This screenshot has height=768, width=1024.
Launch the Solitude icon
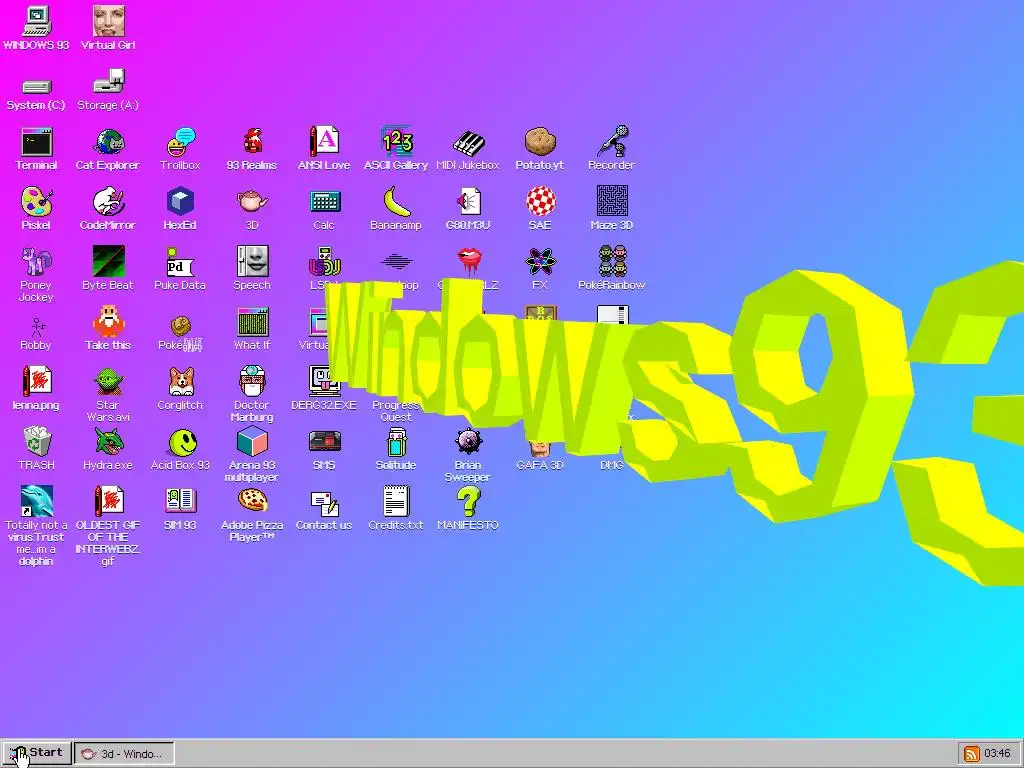(396, 441)
